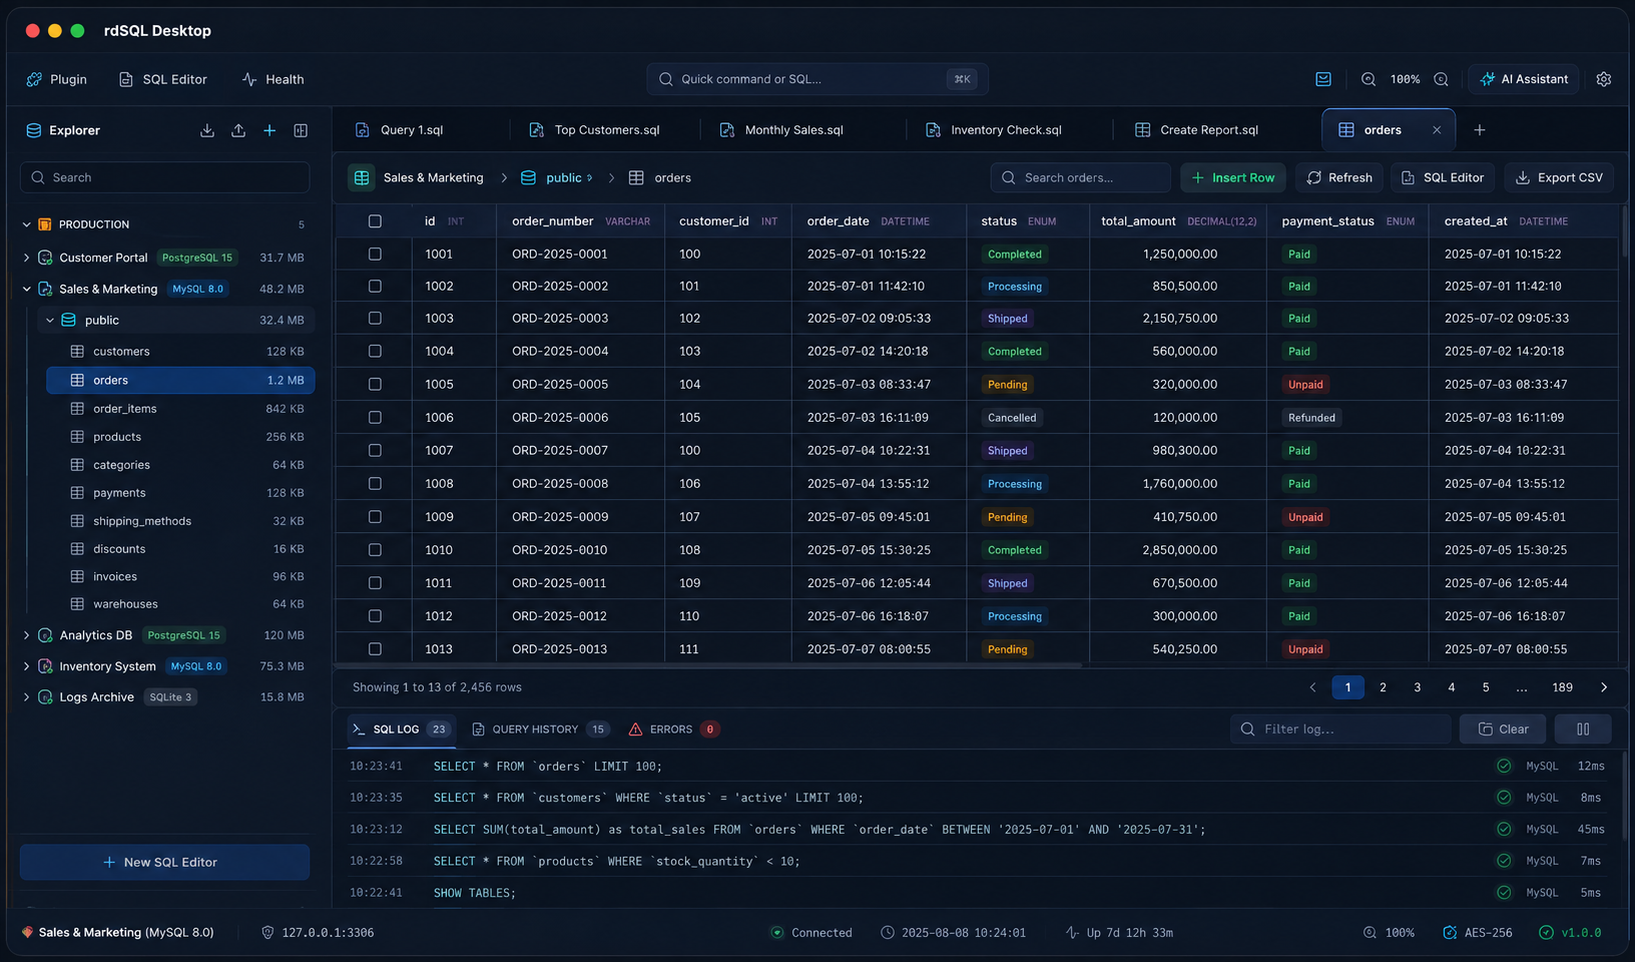Check the row with id 1001
This screenshot has width=1635, height=962.
pos(375,254)
